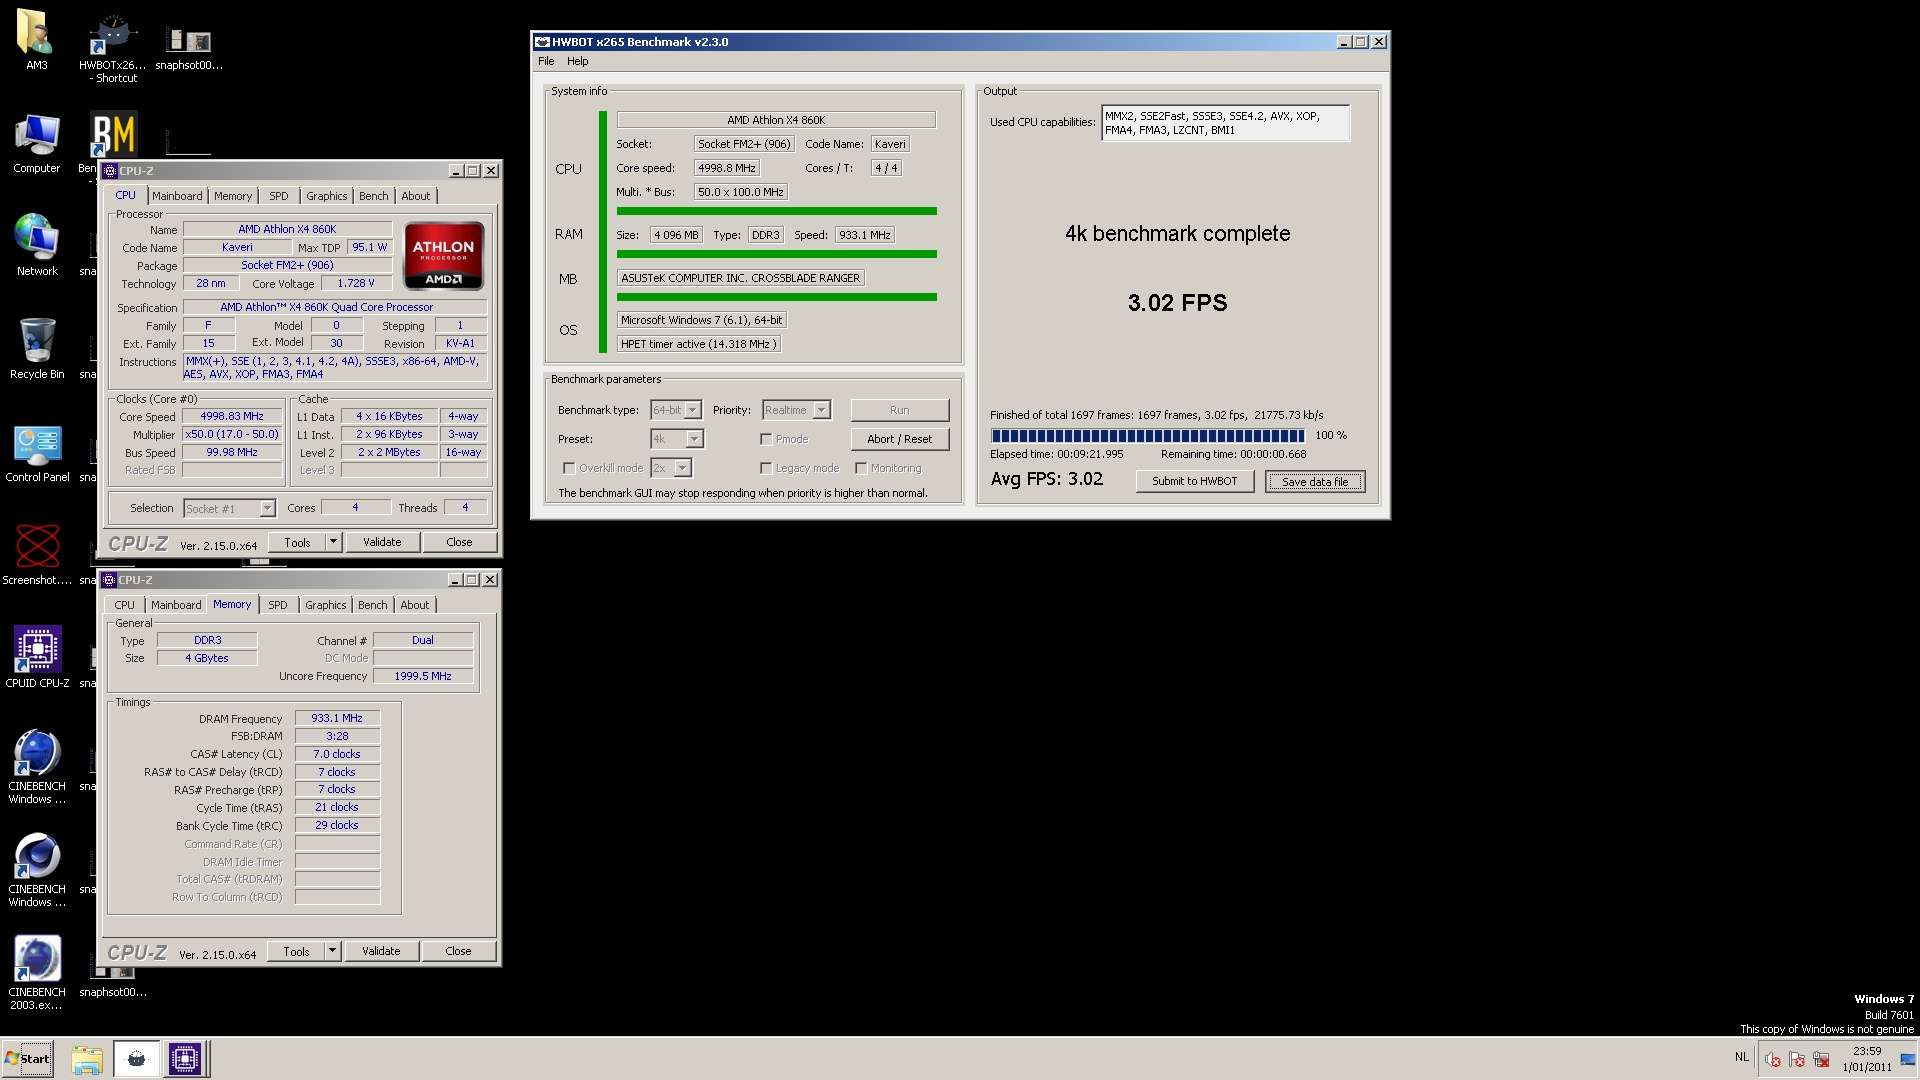1920x1080 pixels.
Task: Launch CPUID CPU-Z from desktop
Action: [37, 657]
